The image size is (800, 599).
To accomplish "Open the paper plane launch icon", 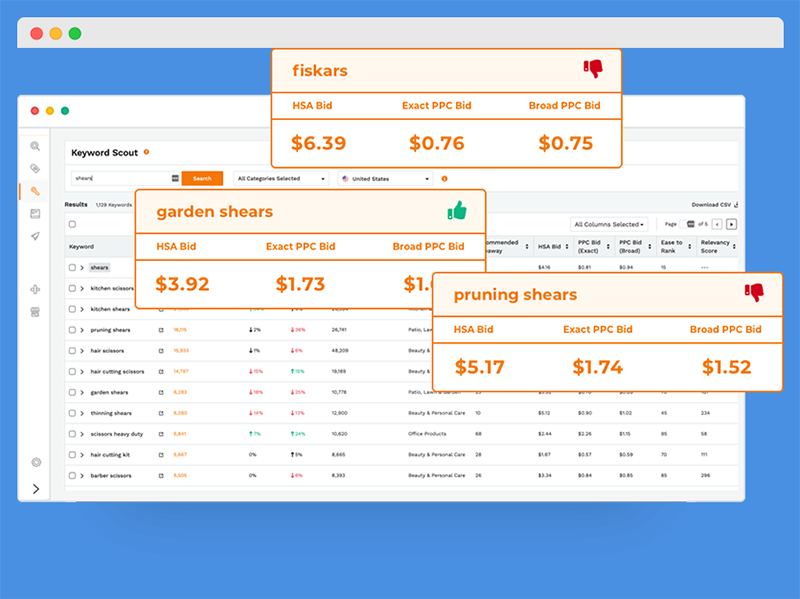I will click(x=35, y=236).
